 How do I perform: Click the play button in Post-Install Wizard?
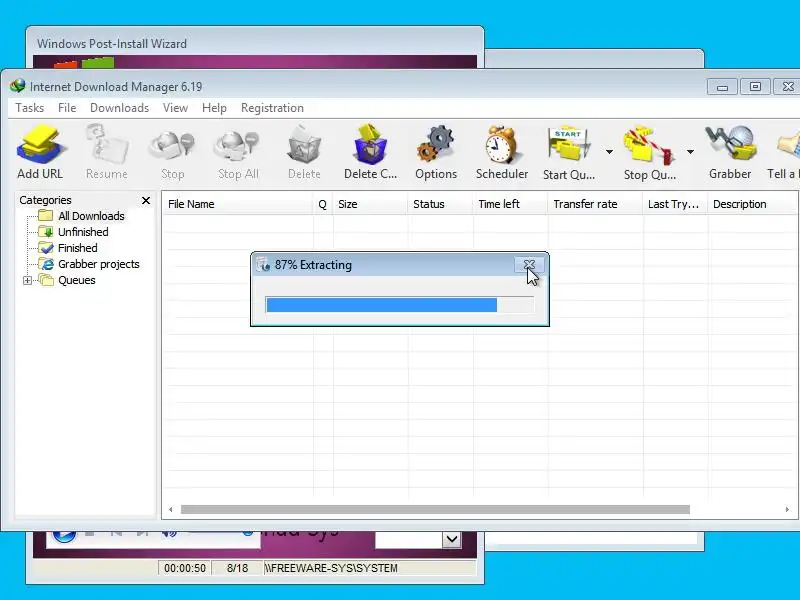click(64, 536)
